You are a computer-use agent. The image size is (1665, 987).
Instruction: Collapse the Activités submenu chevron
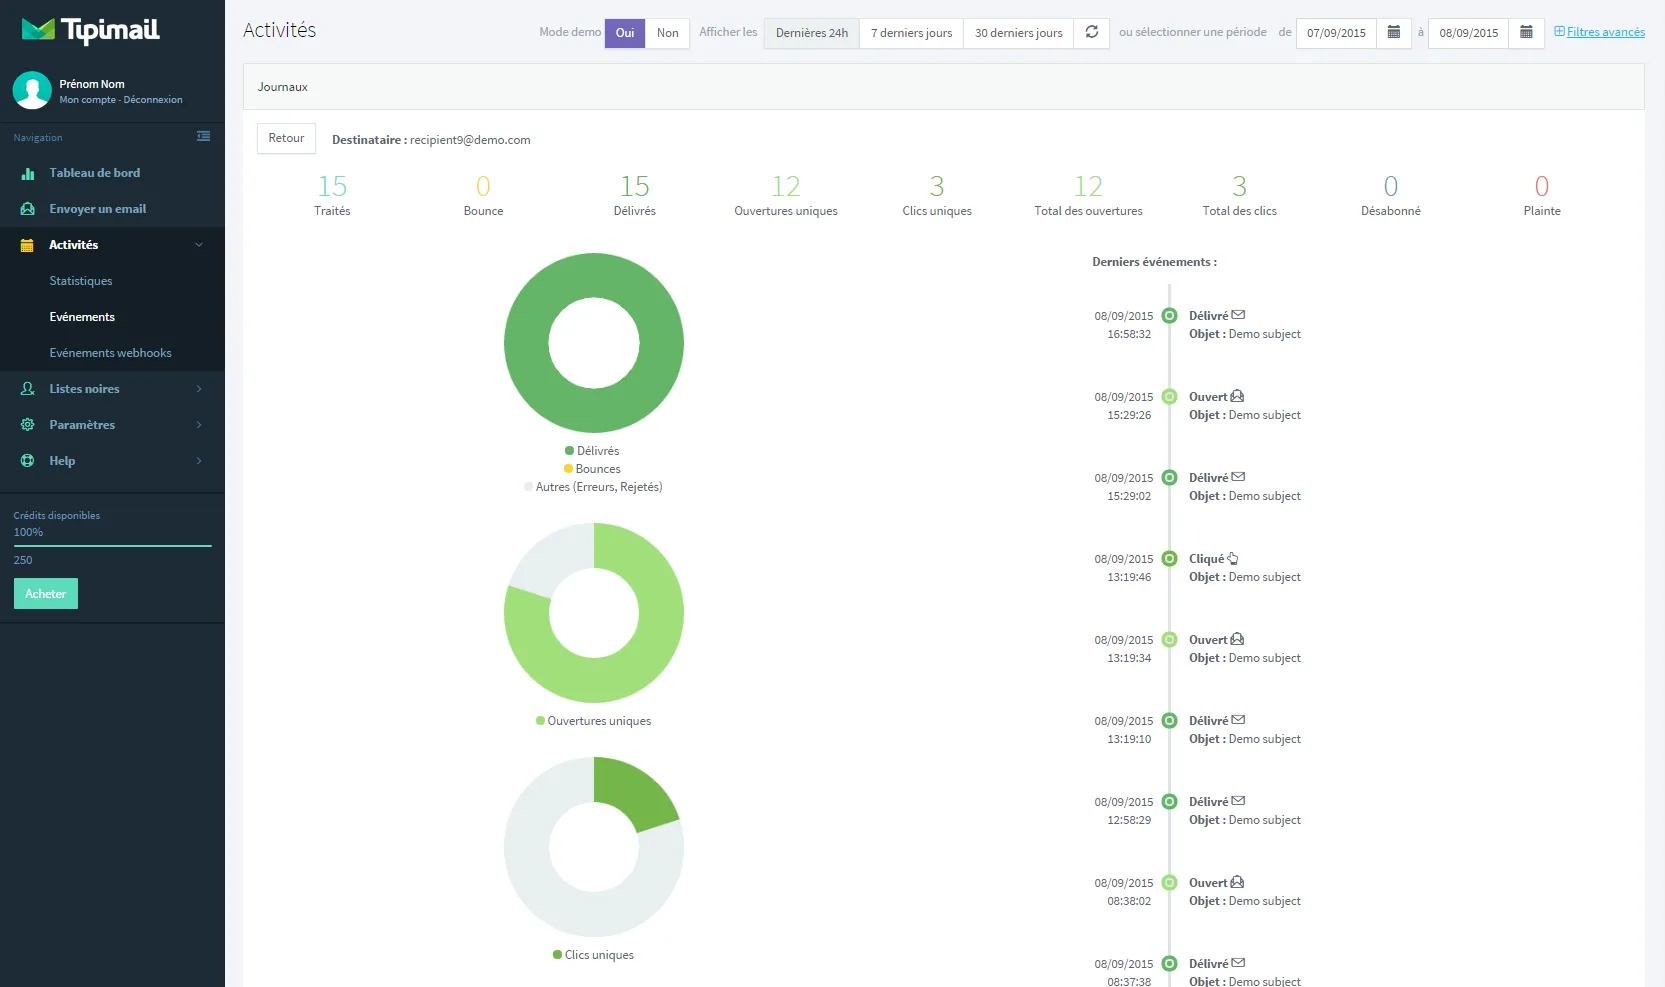tap(199, 245)
